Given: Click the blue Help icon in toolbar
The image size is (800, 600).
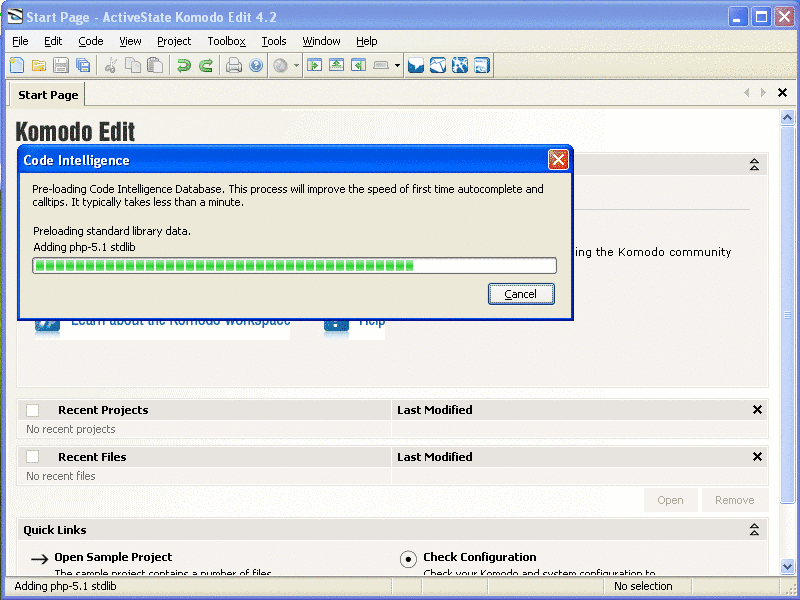Looking at the screenshot, I should [x=256, y=66].
